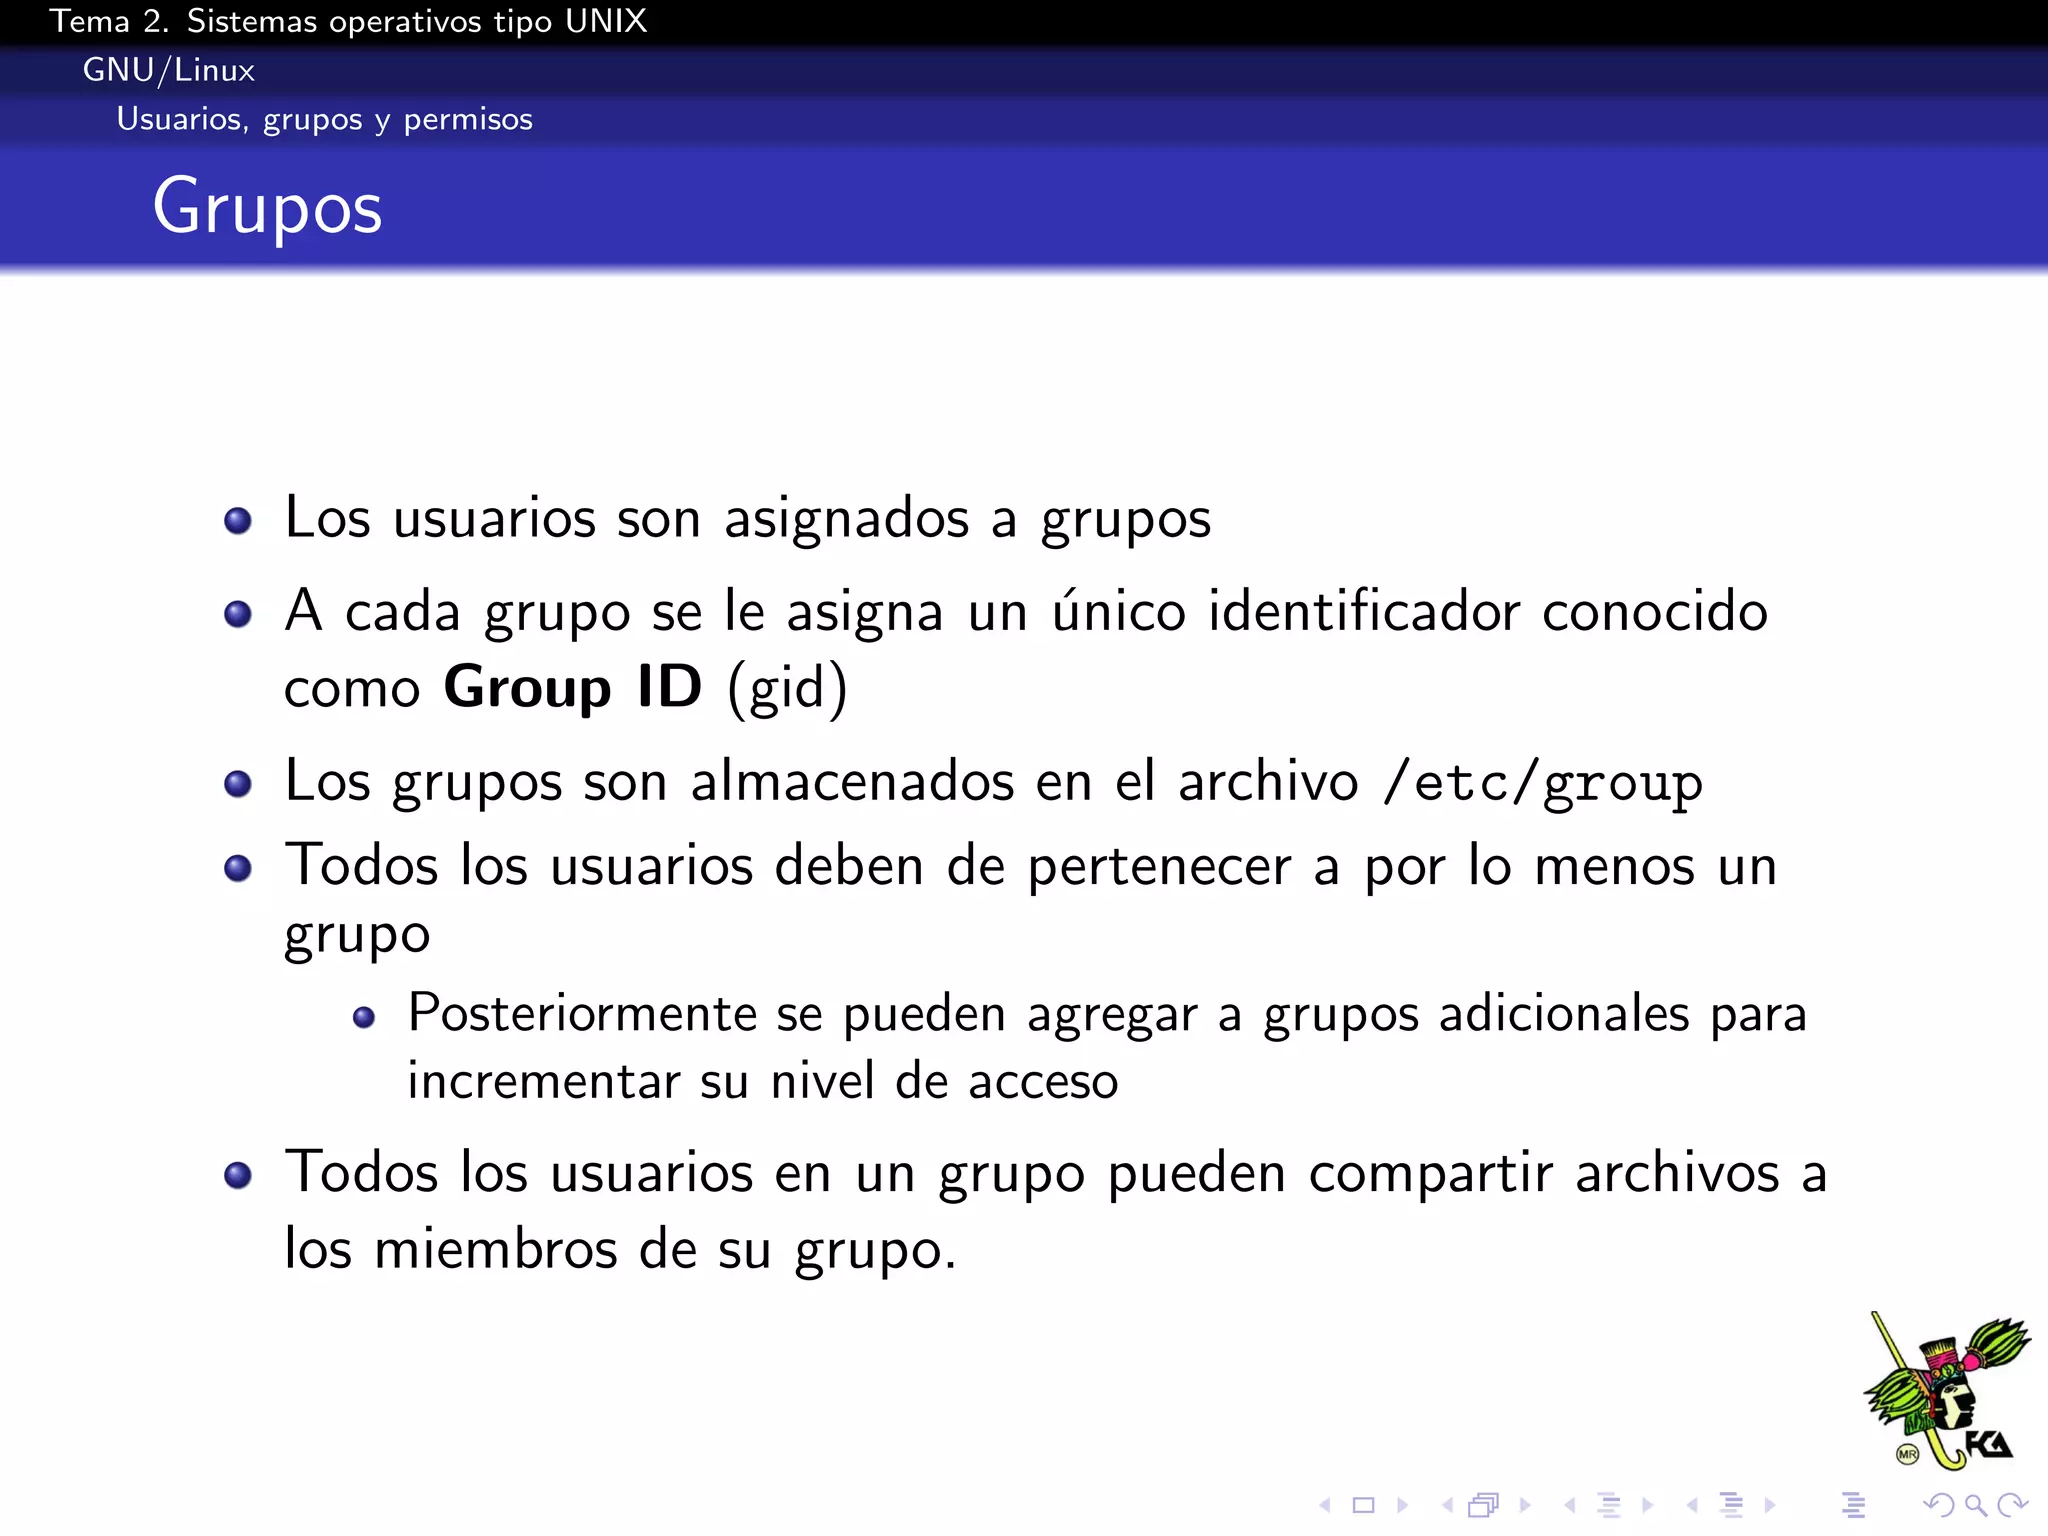Click the go forward curved arrow

click(2012, 1505)
